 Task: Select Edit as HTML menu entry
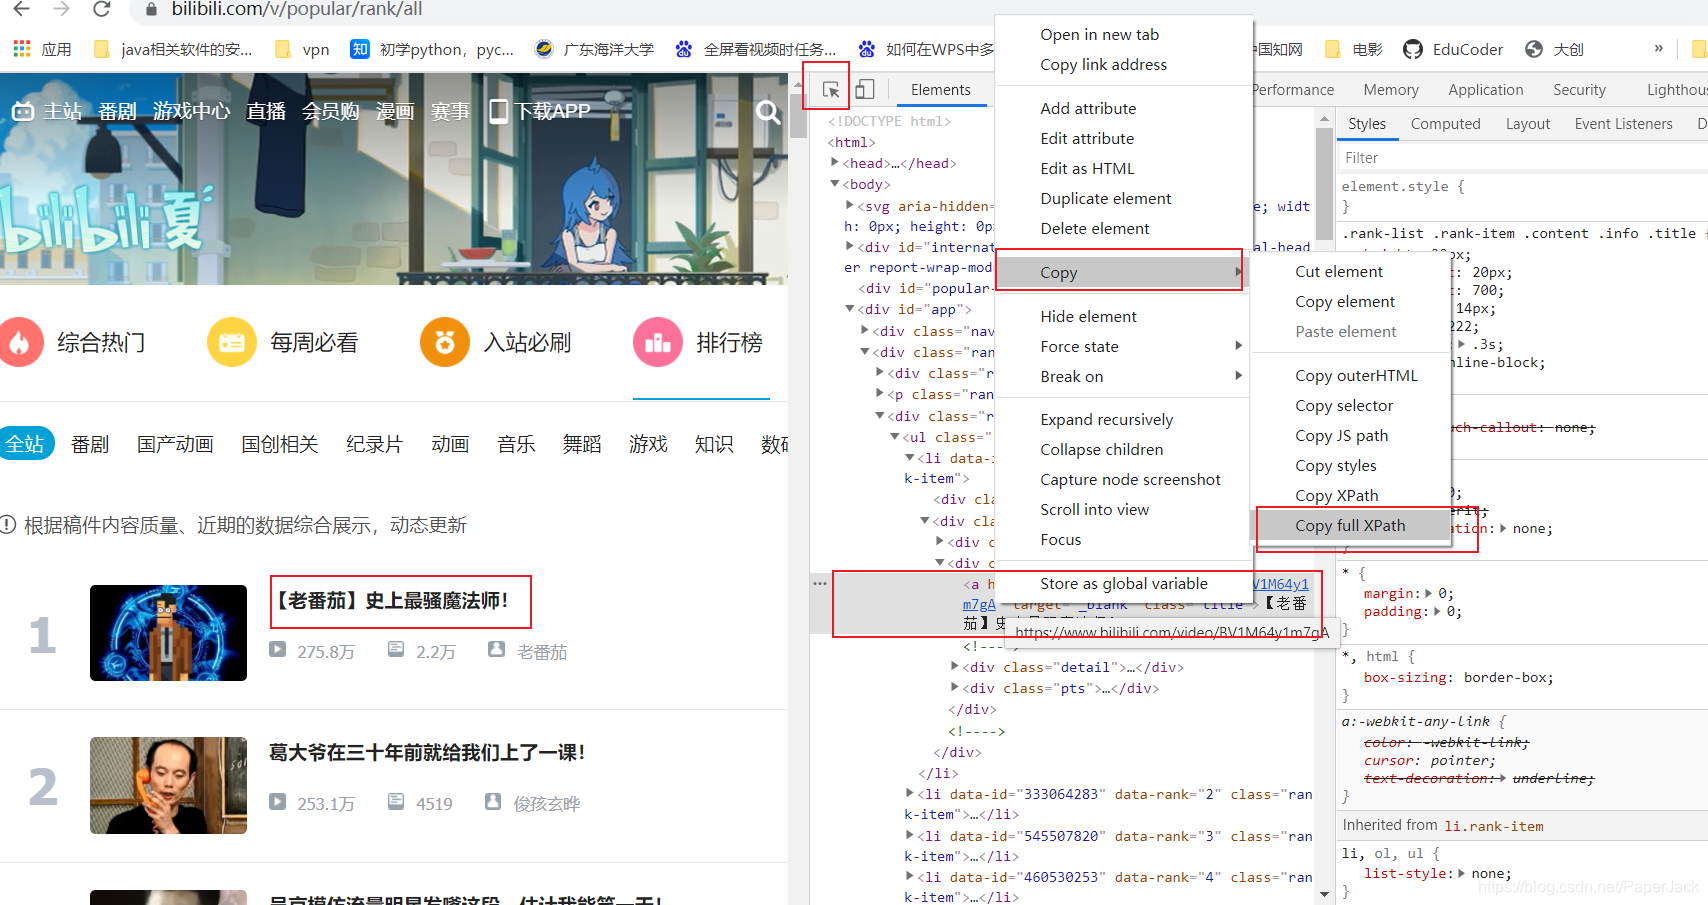[1087, 168]
